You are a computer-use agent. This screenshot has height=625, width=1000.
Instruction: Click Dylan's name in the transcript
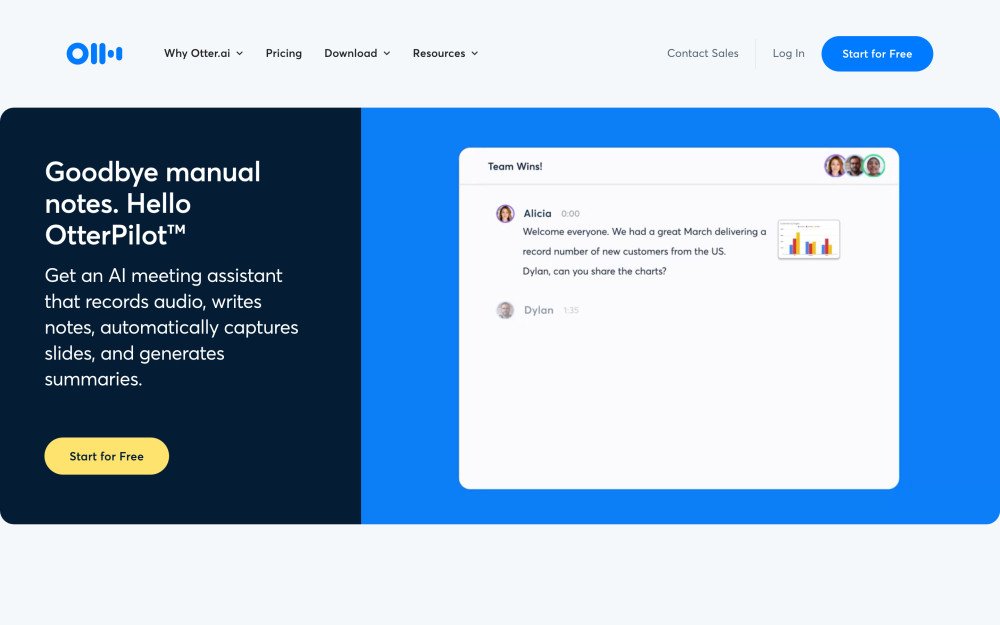click(538, 310)
